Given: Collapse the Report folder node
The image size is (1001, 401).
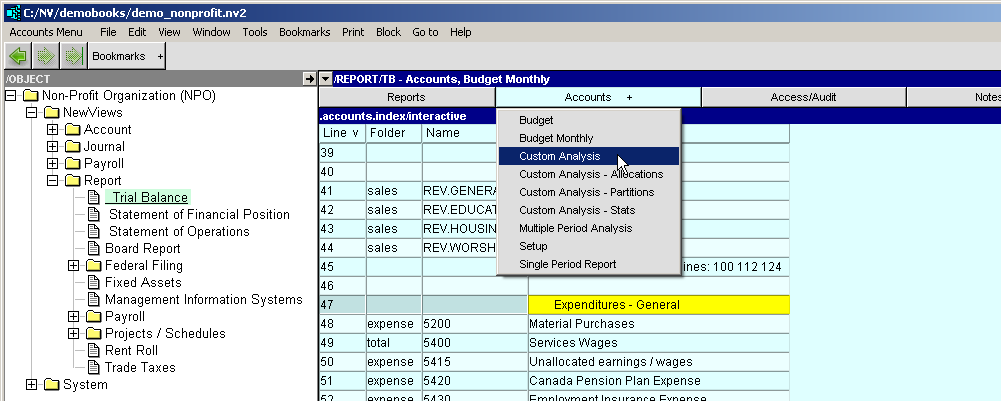Looking at the screenshot, I should click(x=53, y=181).
